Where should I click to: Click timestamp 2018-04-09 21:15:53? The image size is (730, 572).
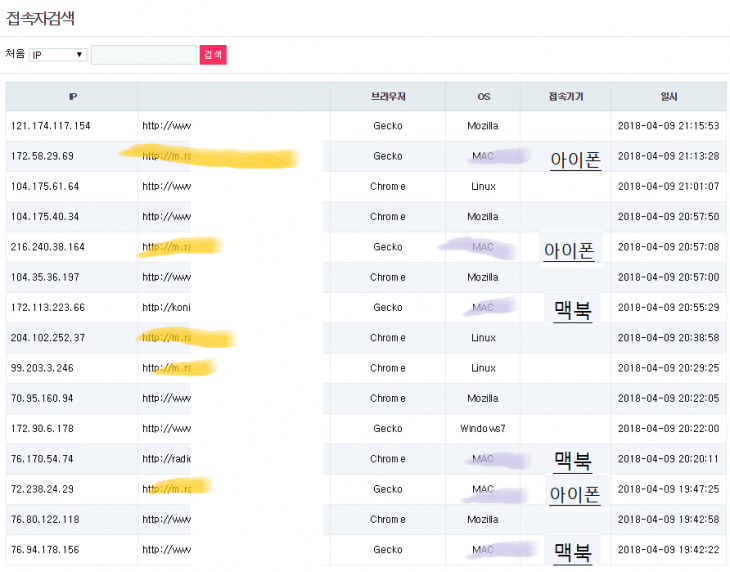(x=668, y=126)
